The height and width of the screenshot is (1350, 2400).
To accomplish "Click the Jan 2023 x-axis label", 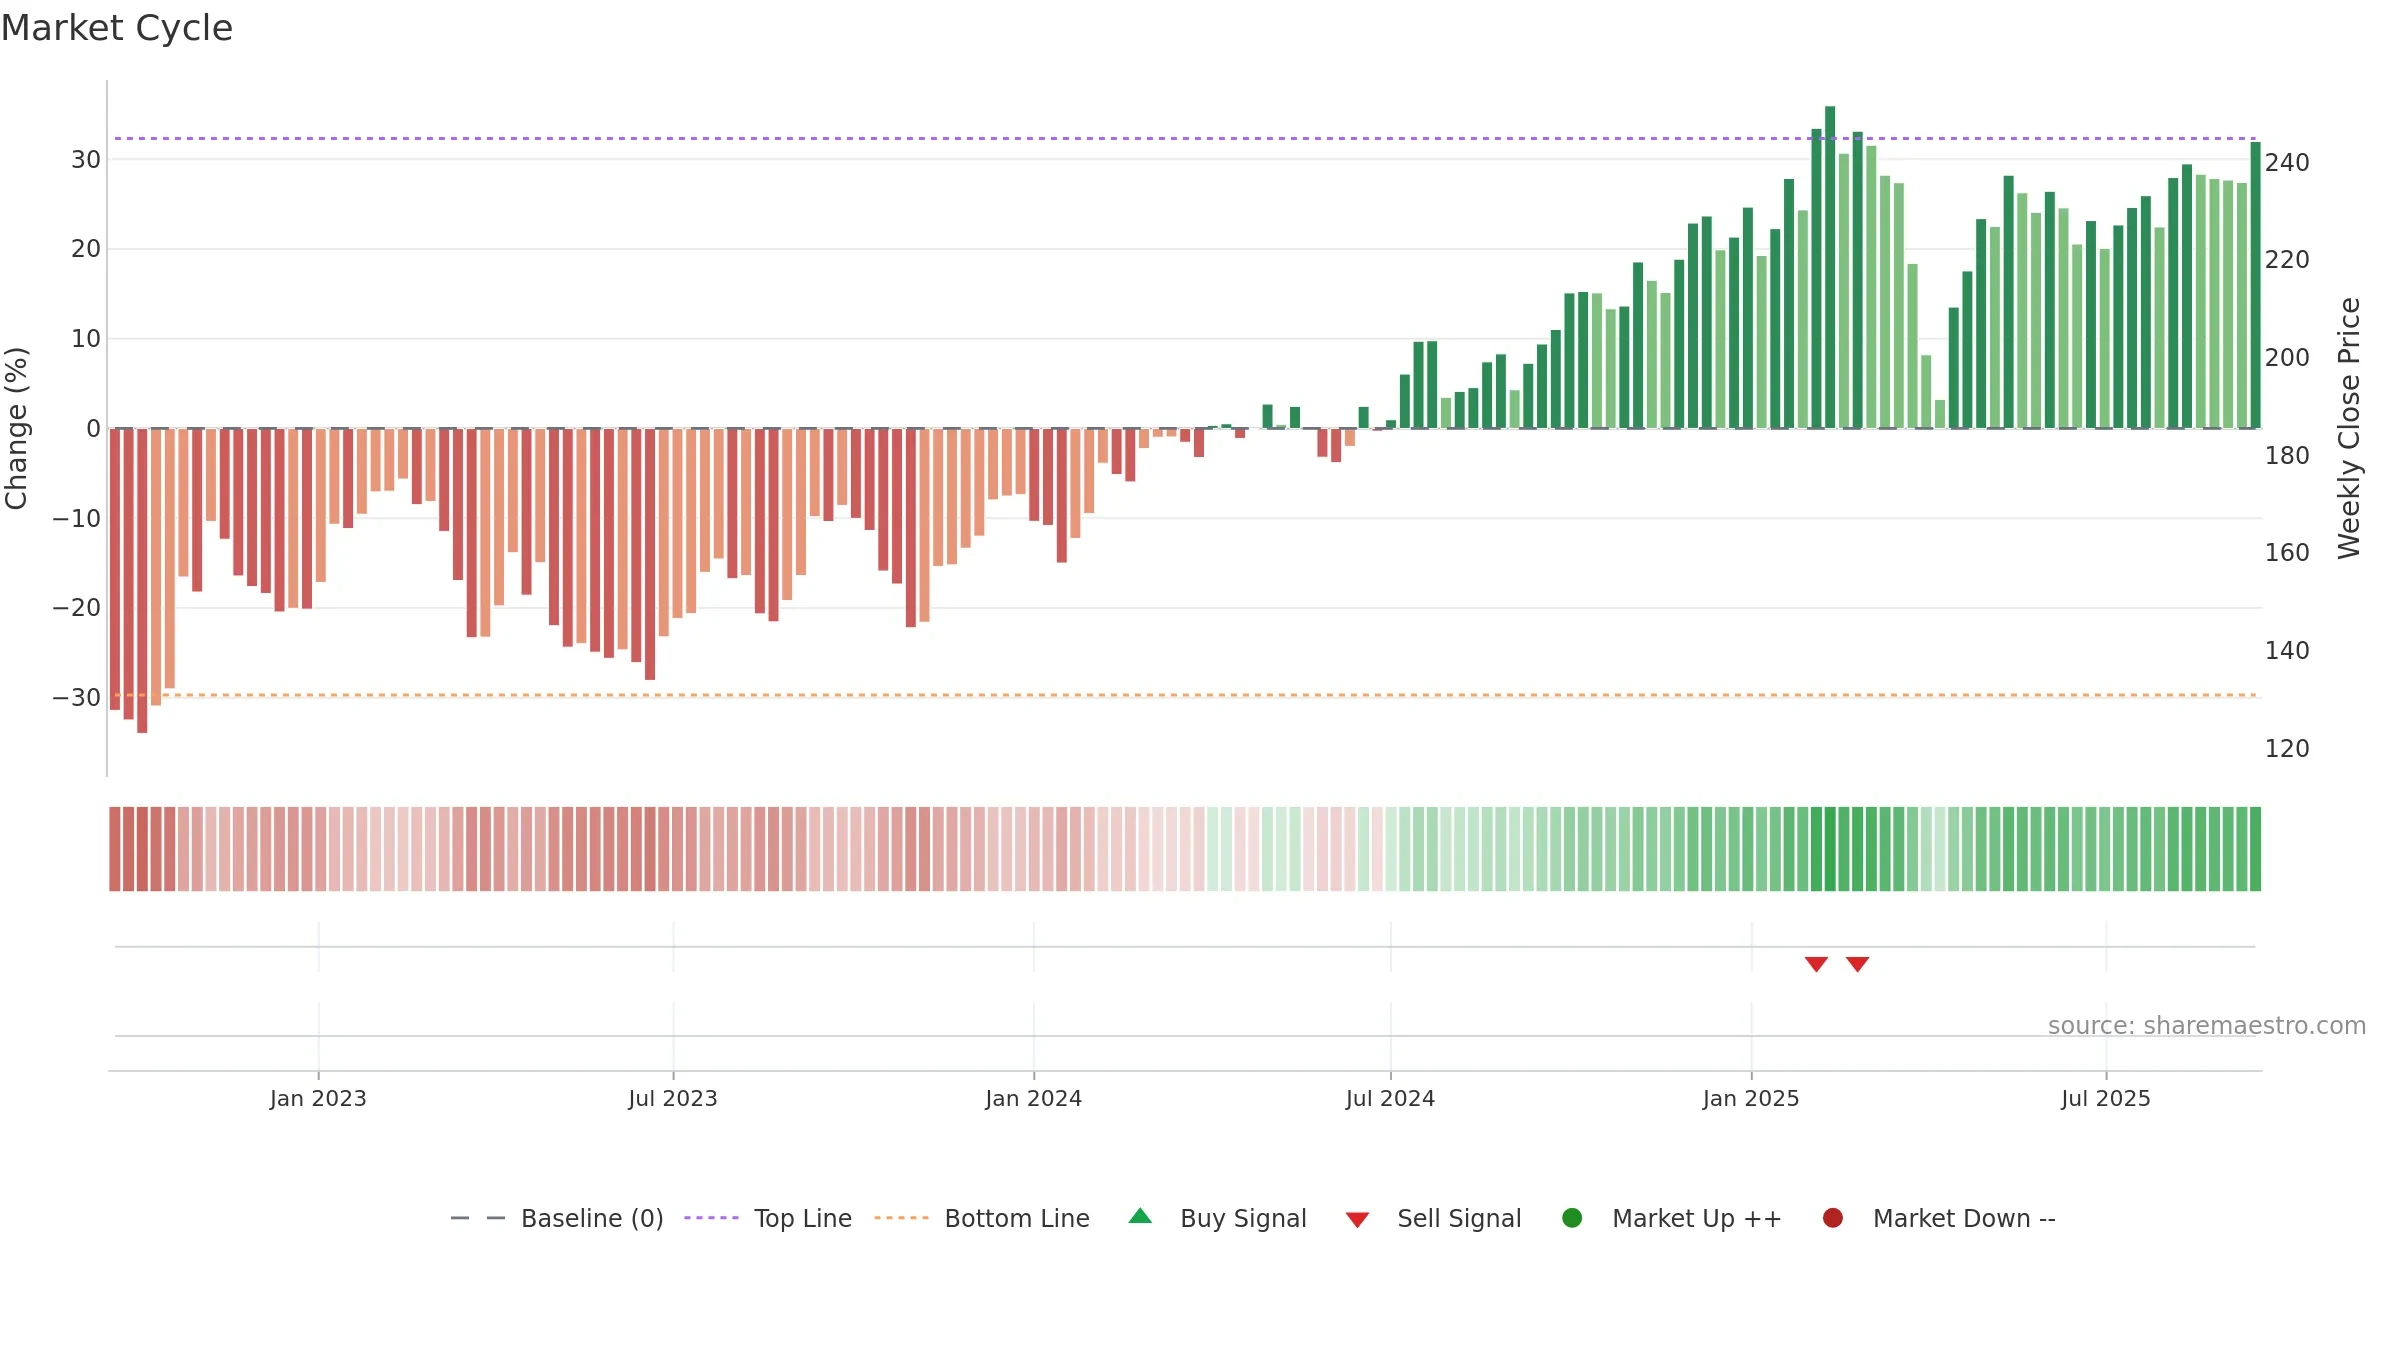I will click(318, 1099).
